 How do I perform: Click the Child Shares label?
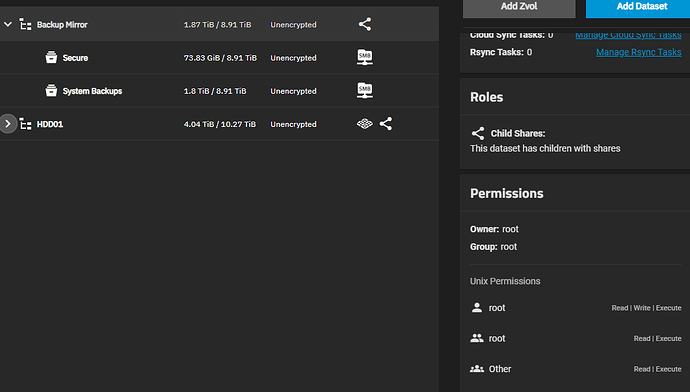tap(518, 133)
